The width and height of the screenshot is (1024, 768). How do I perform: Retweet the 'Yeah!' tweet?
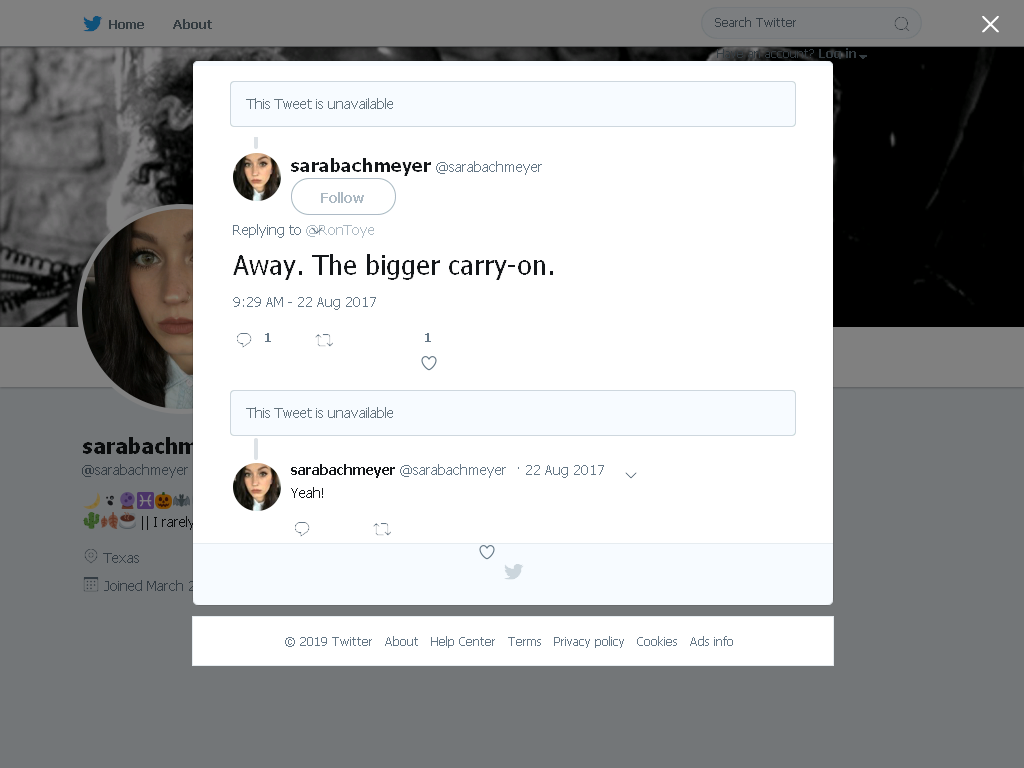pyautogui.click(x=382, y=529)
